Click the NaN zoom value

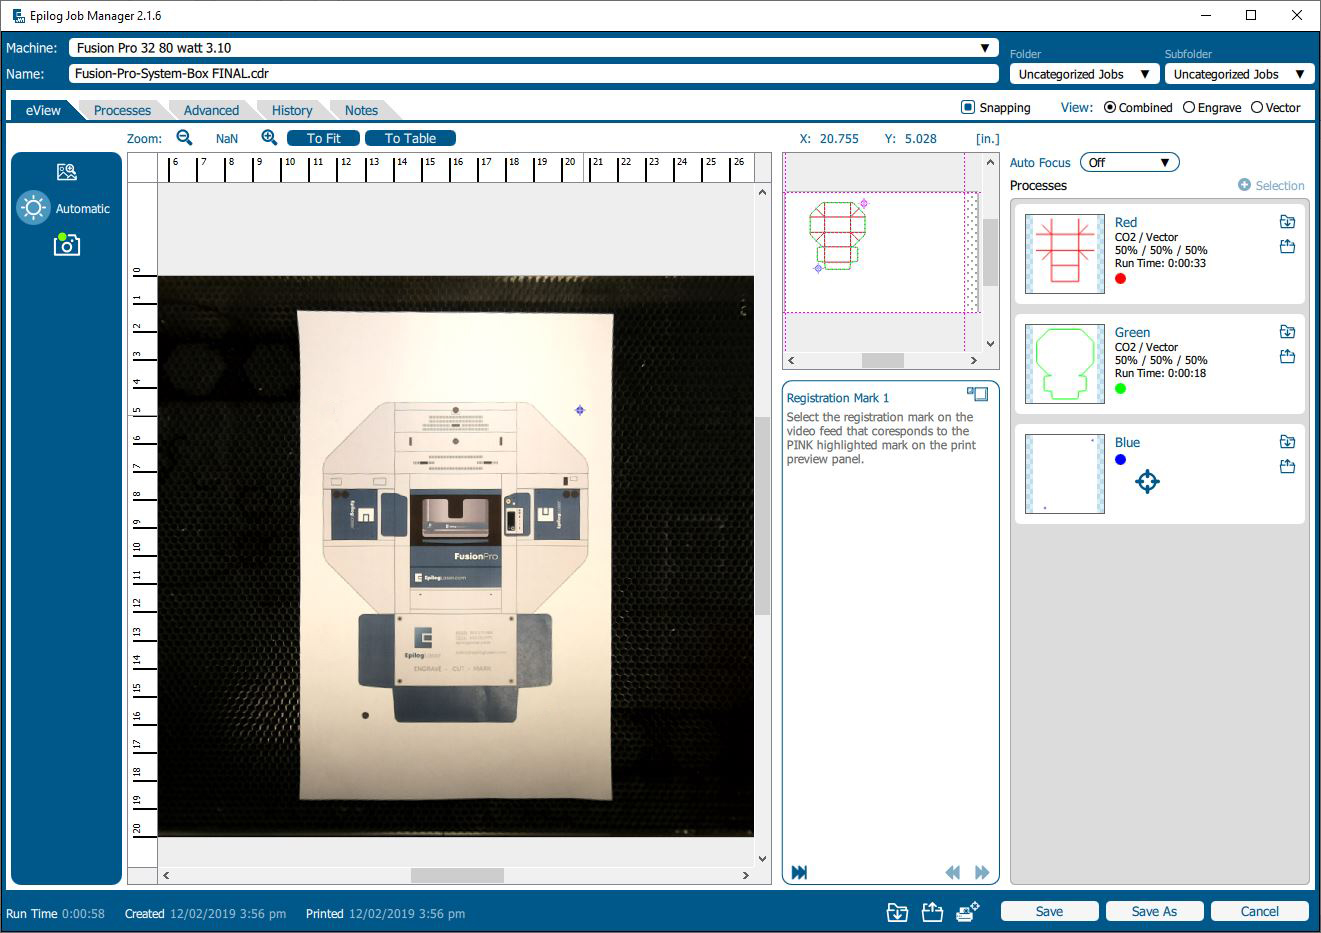227,139
